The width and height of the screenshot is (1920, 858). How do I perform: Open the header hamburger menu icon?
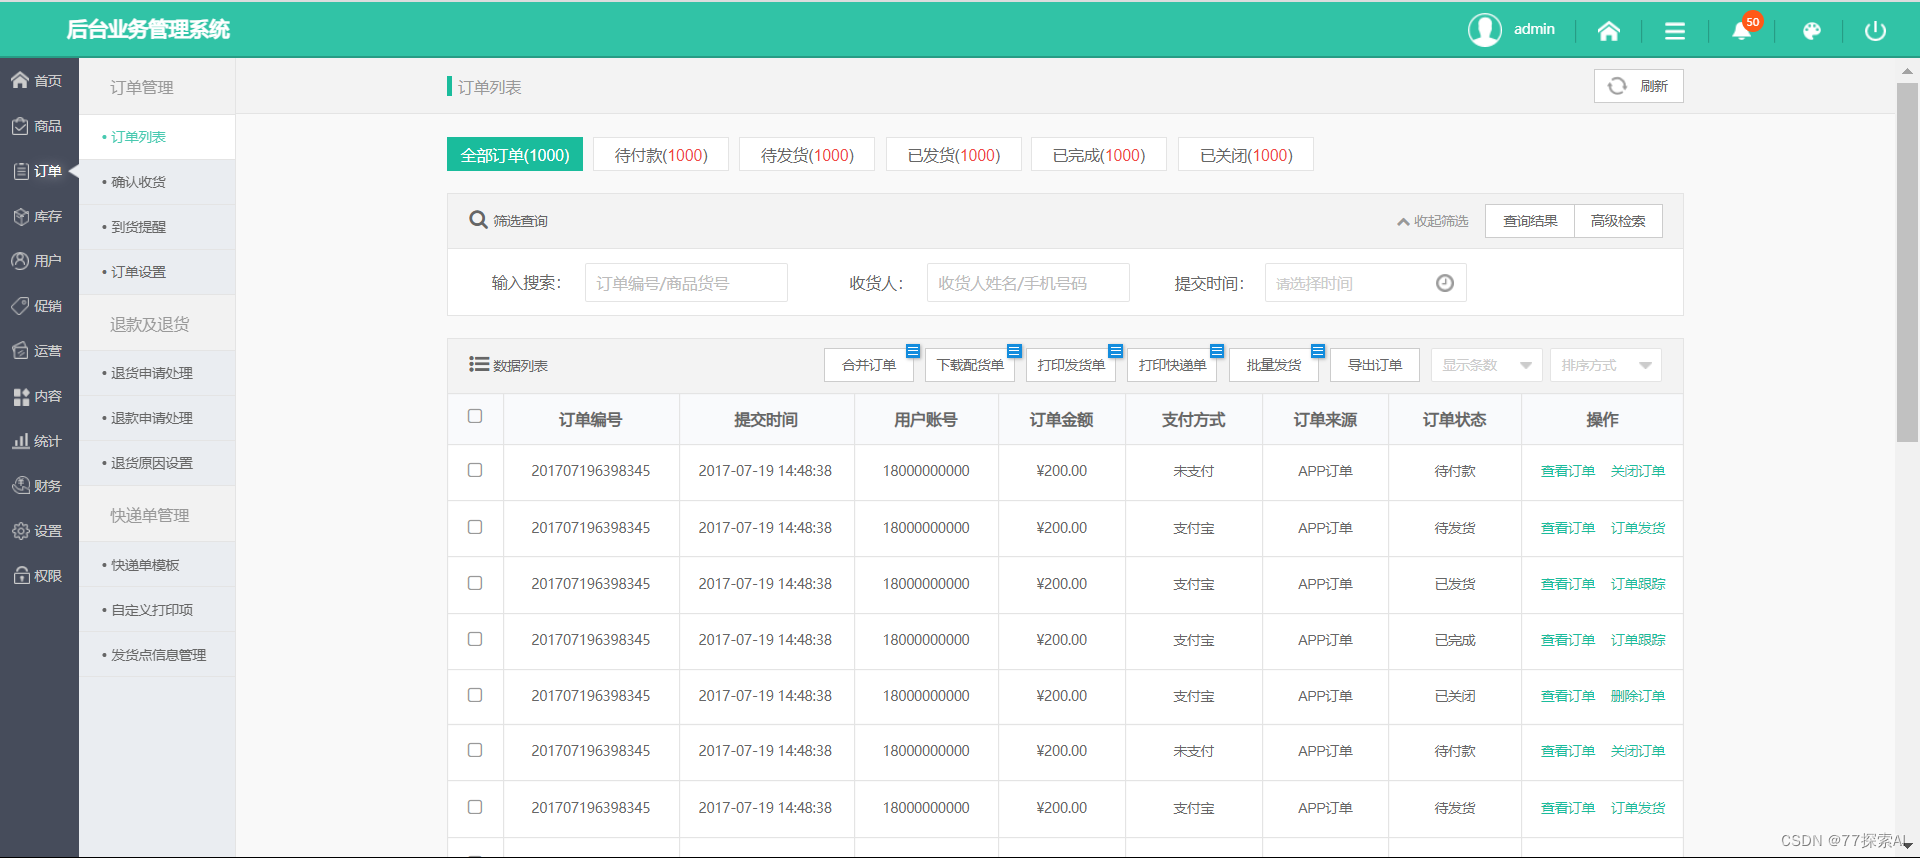1675,31
